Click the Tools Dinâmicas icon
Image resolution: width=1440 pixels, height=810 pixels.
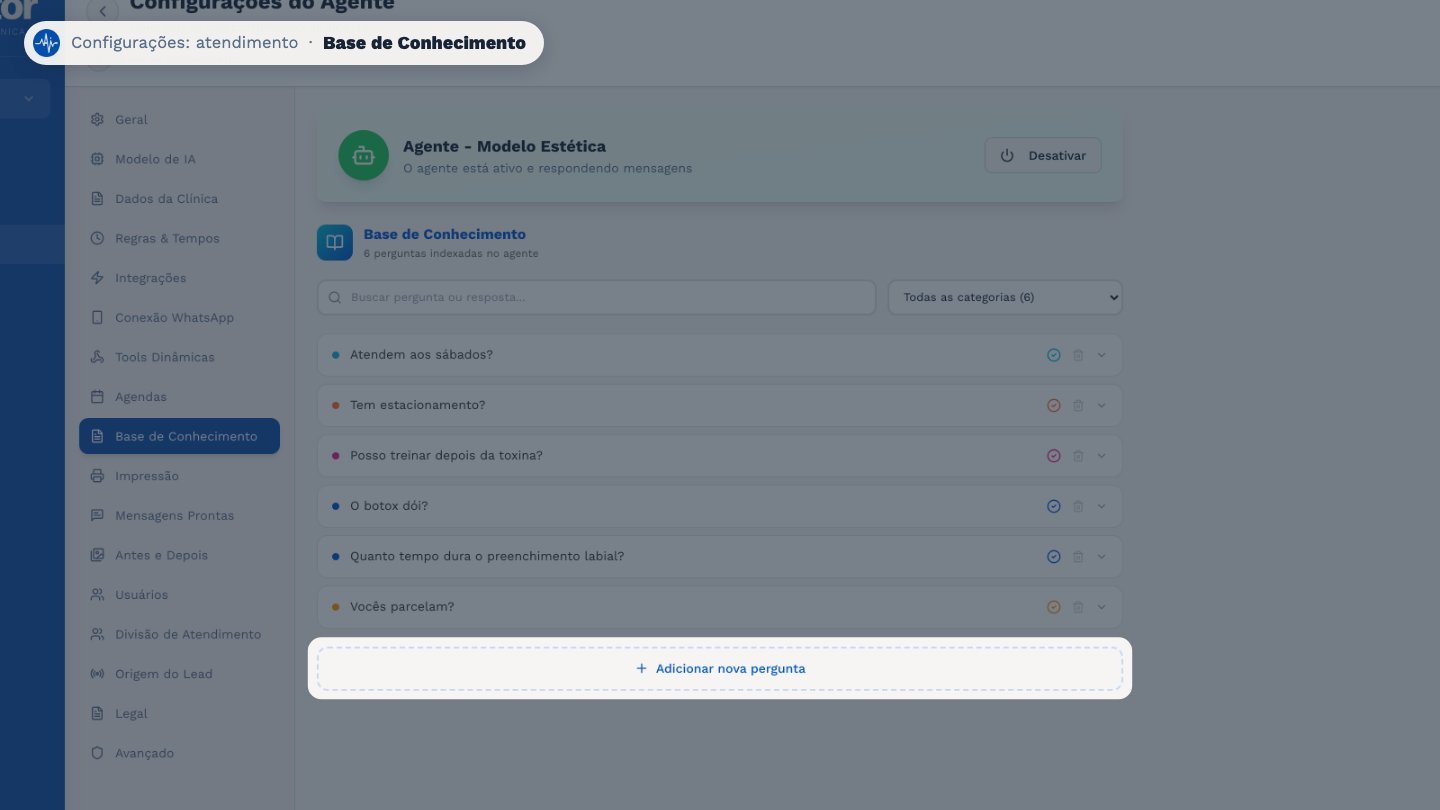coord(97,357)
